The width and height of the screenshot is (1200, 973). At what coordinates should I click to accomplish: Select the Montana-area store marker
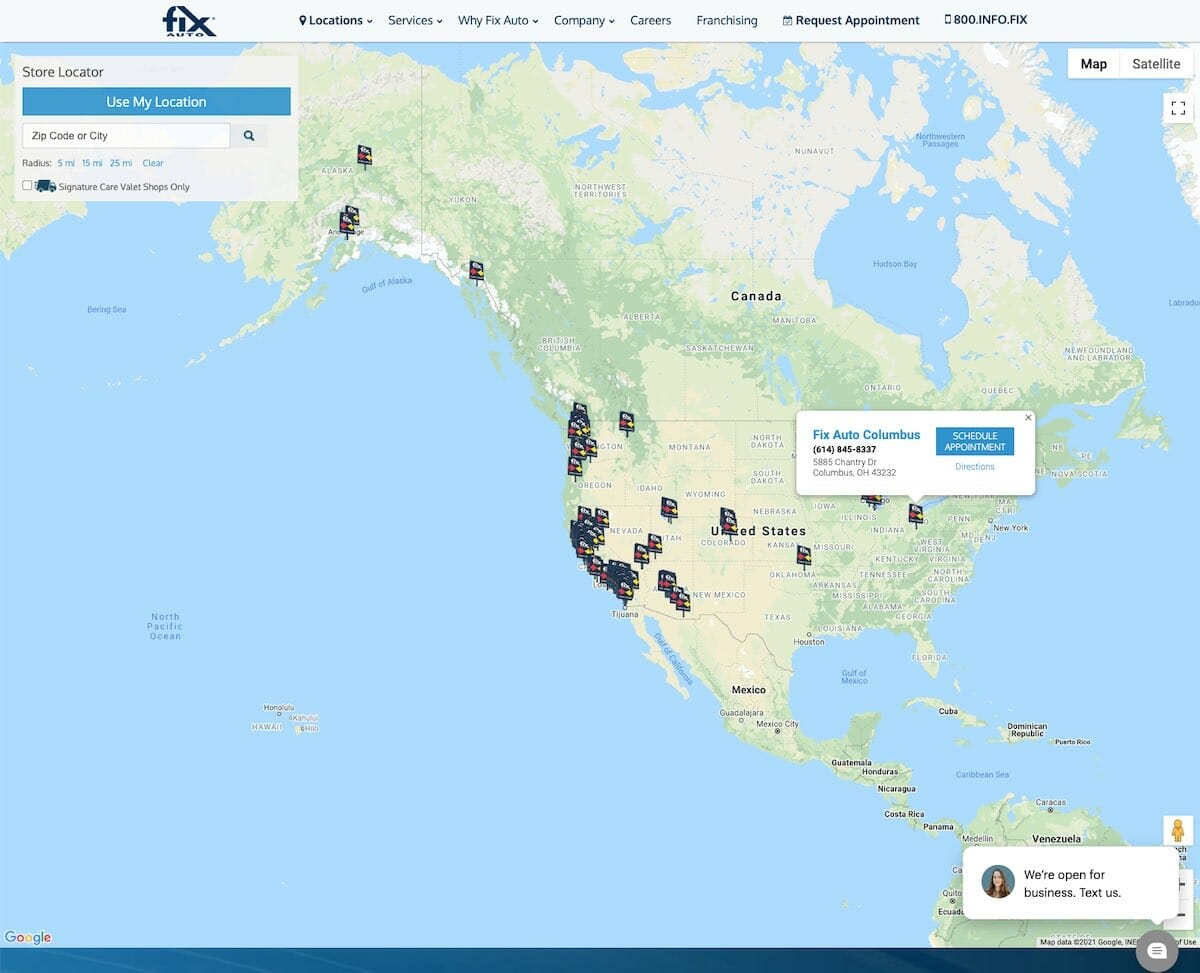click(626, 422)
